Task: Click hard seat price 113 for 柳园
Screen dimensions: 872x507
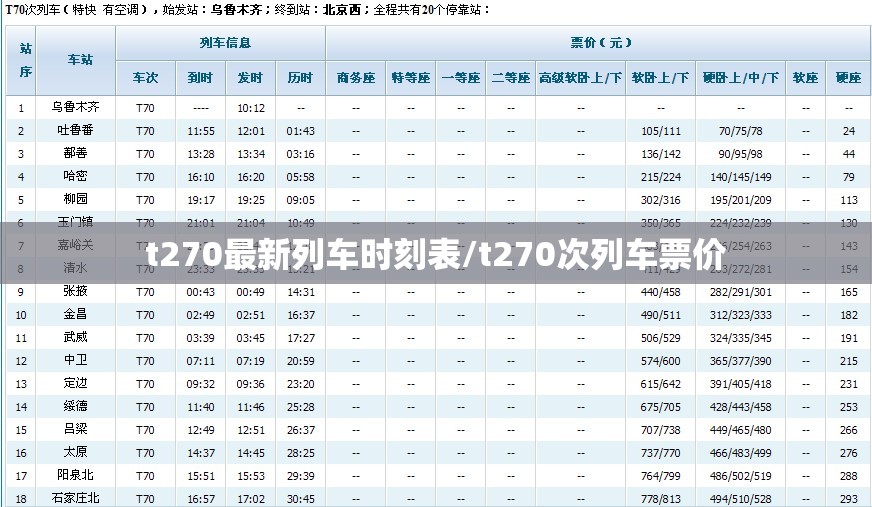Action: [x=849, y=200]
